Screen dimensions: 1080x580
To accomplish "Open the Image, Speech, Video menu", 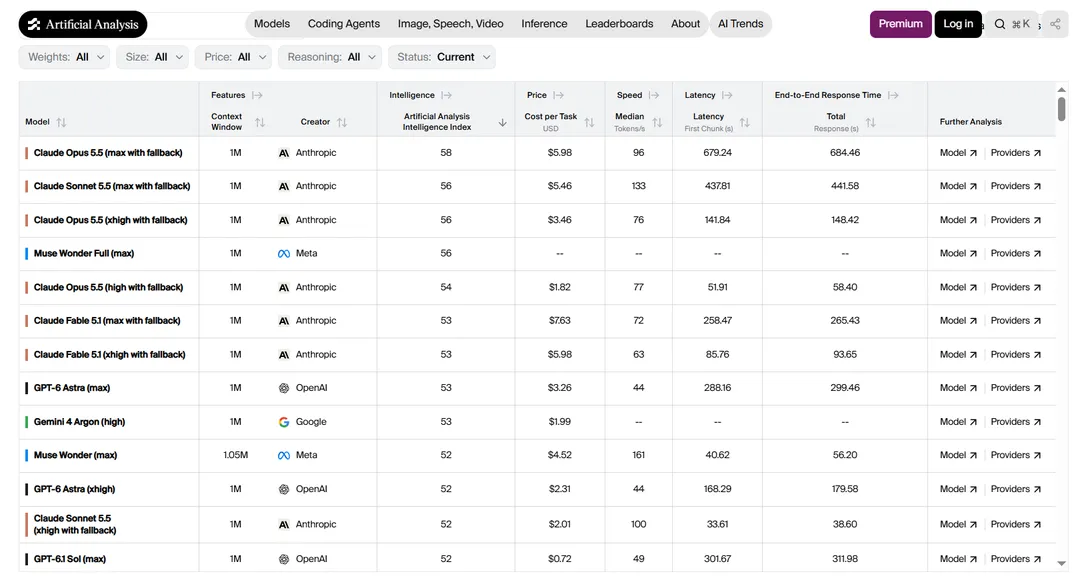I will coord(450,24).
